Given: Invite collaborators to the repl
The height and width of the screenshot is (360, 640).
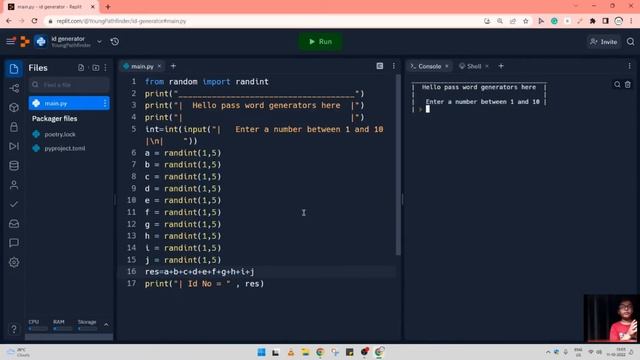Looking at the screenshot, I should [x=604, y=42].
